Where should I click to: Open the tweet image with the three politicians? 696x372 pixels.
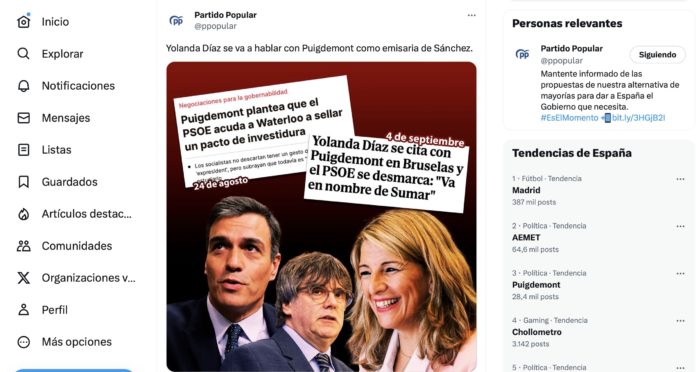pos(321,217)
